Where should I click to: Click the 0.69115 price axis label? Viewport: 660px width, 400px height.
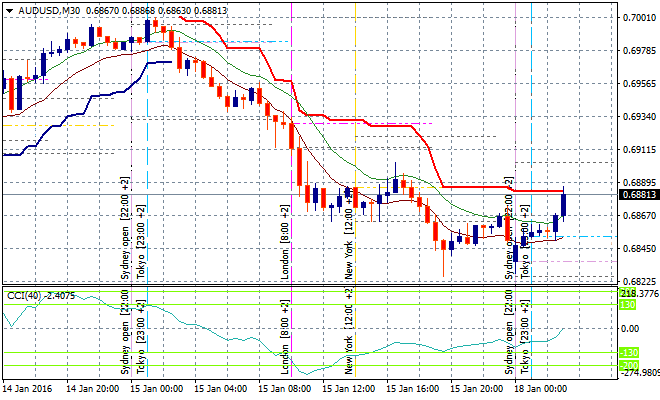click(639, 149)
